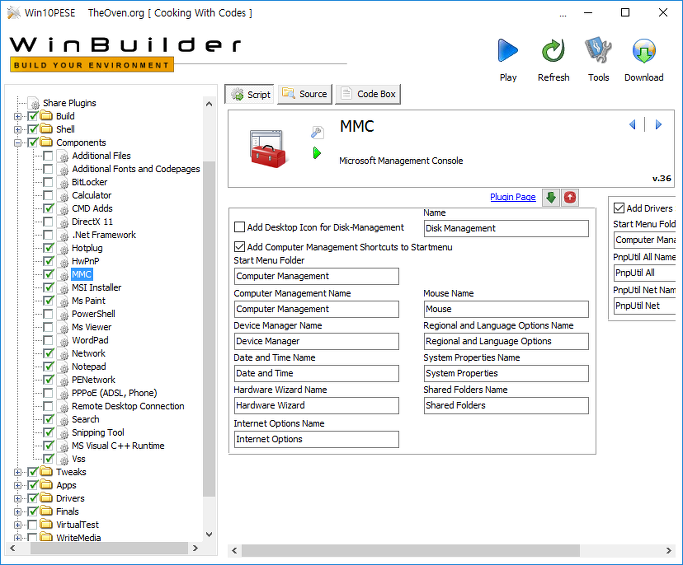683x565 pixels.
Task: Click the Drivers folder icon
Action: pyautogui.click(x=46, y=498)
